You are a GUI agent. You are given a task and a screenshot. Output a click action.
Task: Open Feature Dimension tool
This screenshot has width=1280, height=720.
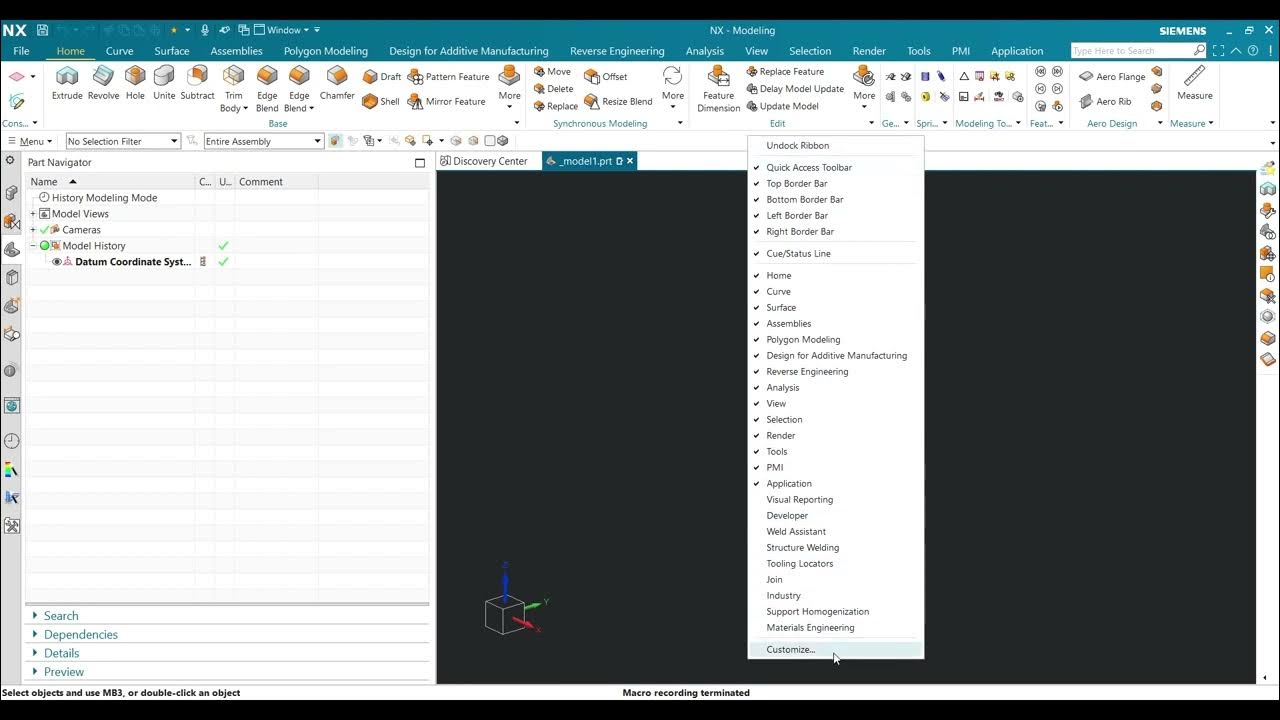[718, 89]
